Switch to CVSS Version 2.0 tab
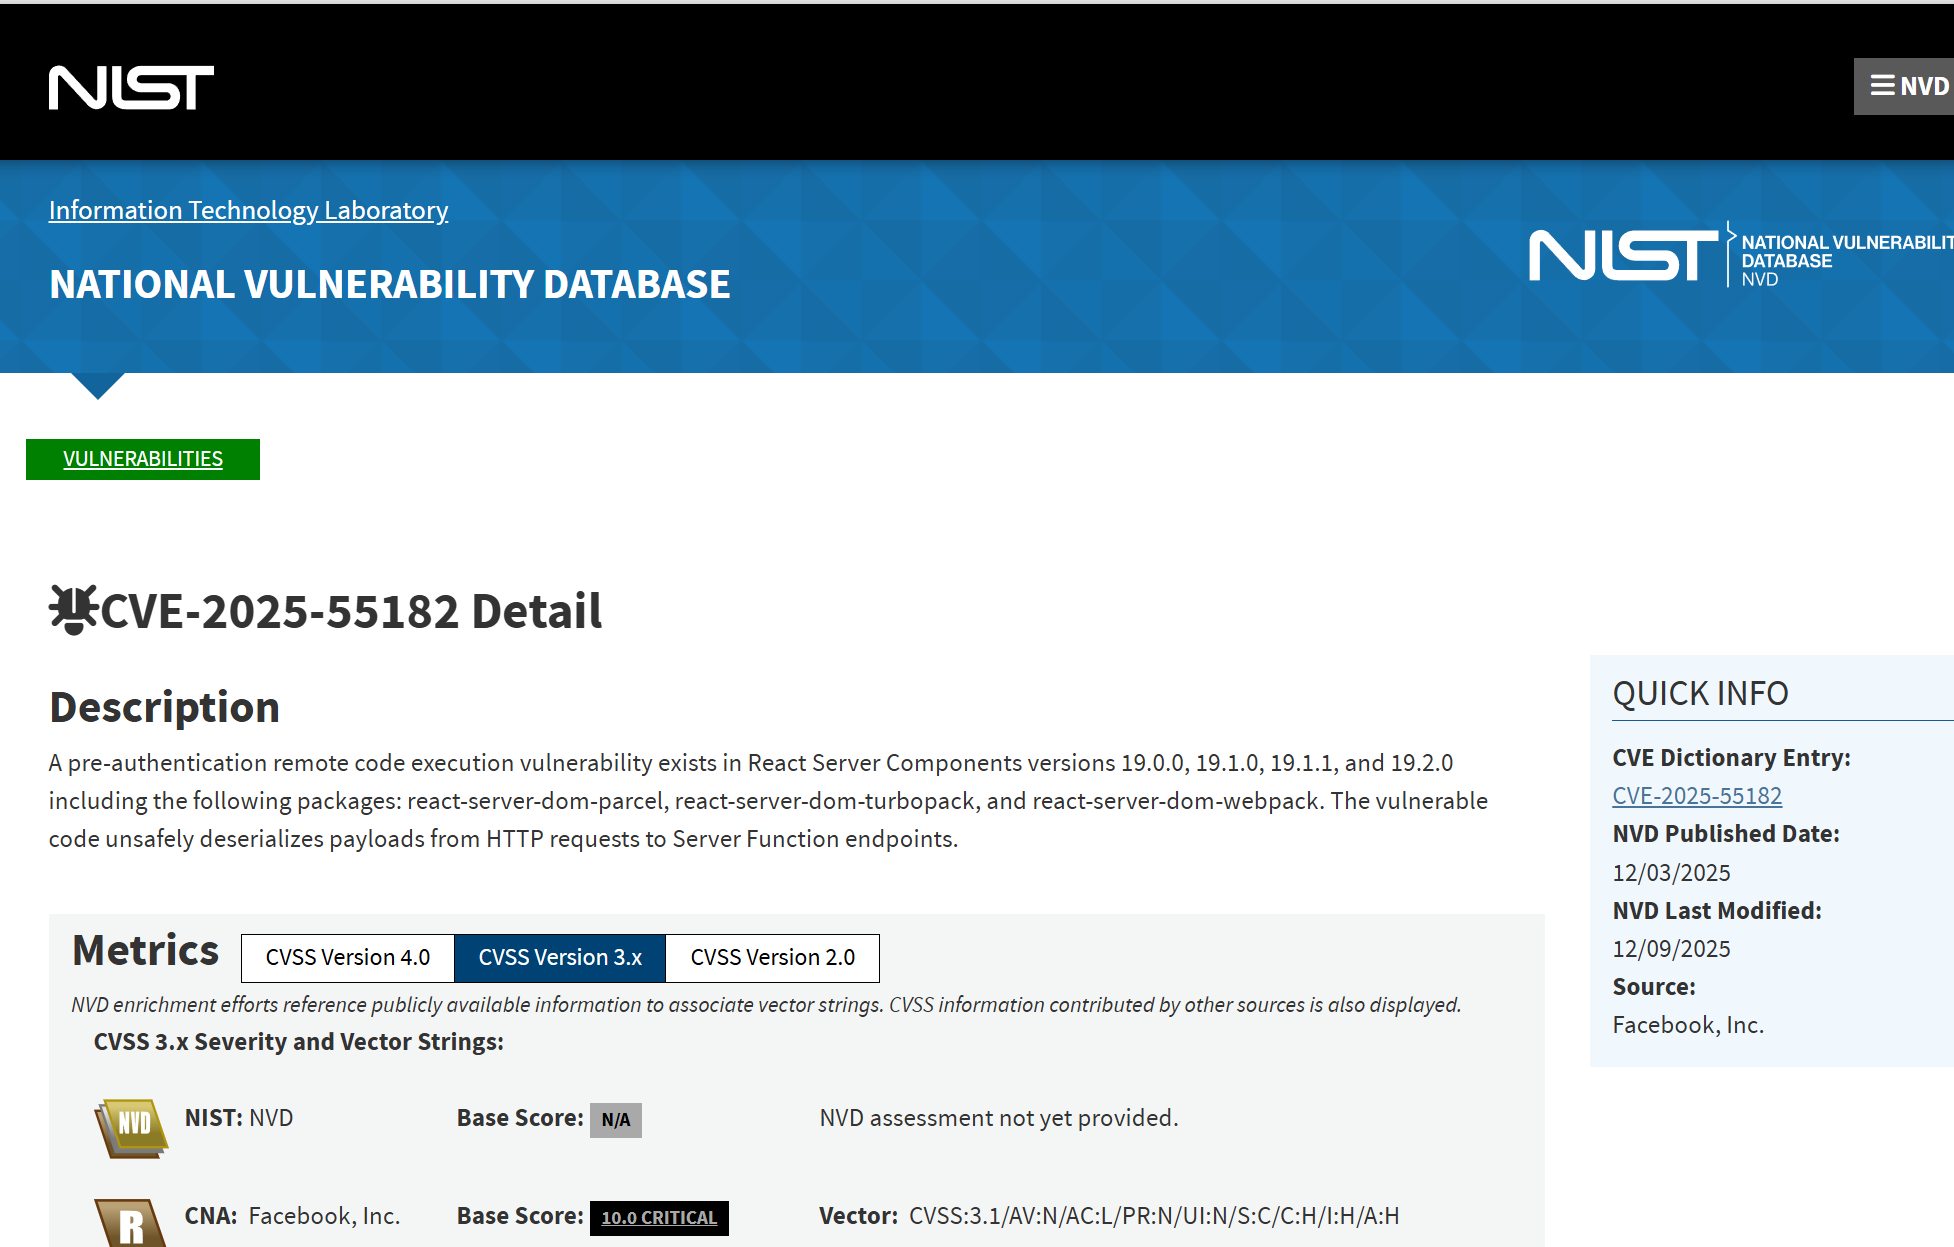The width and height of the screenshot is (1954, 1247). [773, 958]
